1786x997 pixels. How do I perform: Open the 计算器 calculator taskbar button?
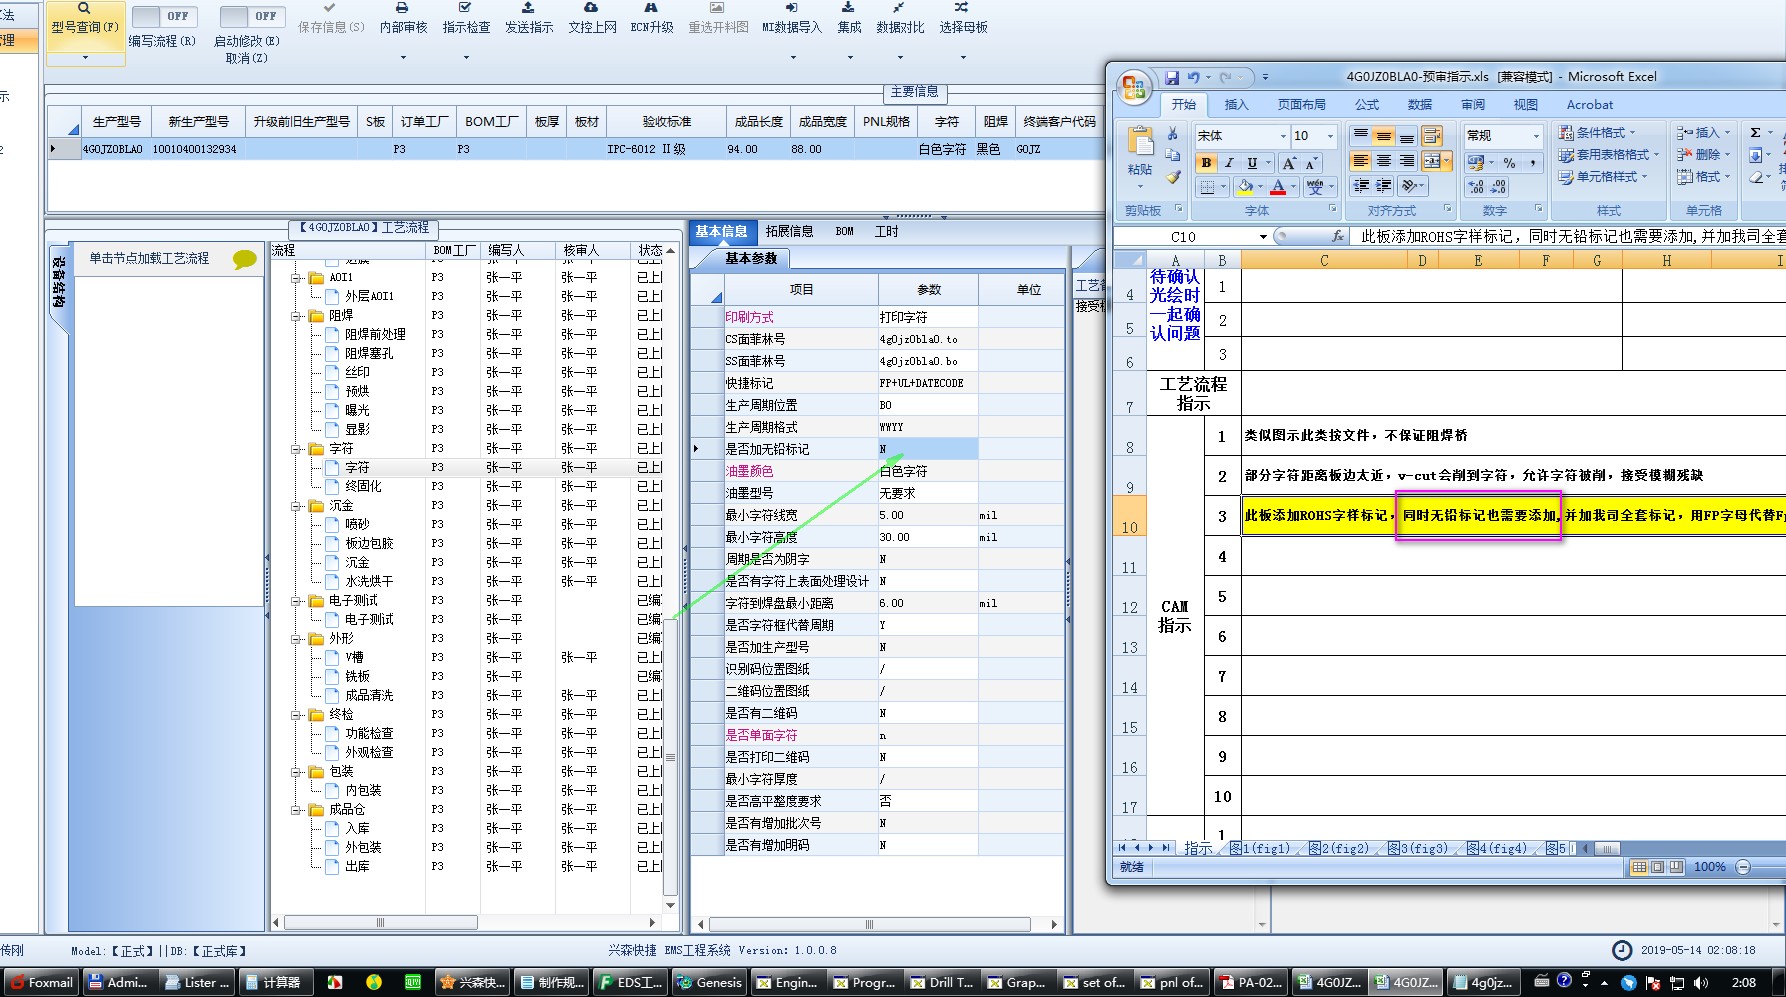[x=274, y=983]
